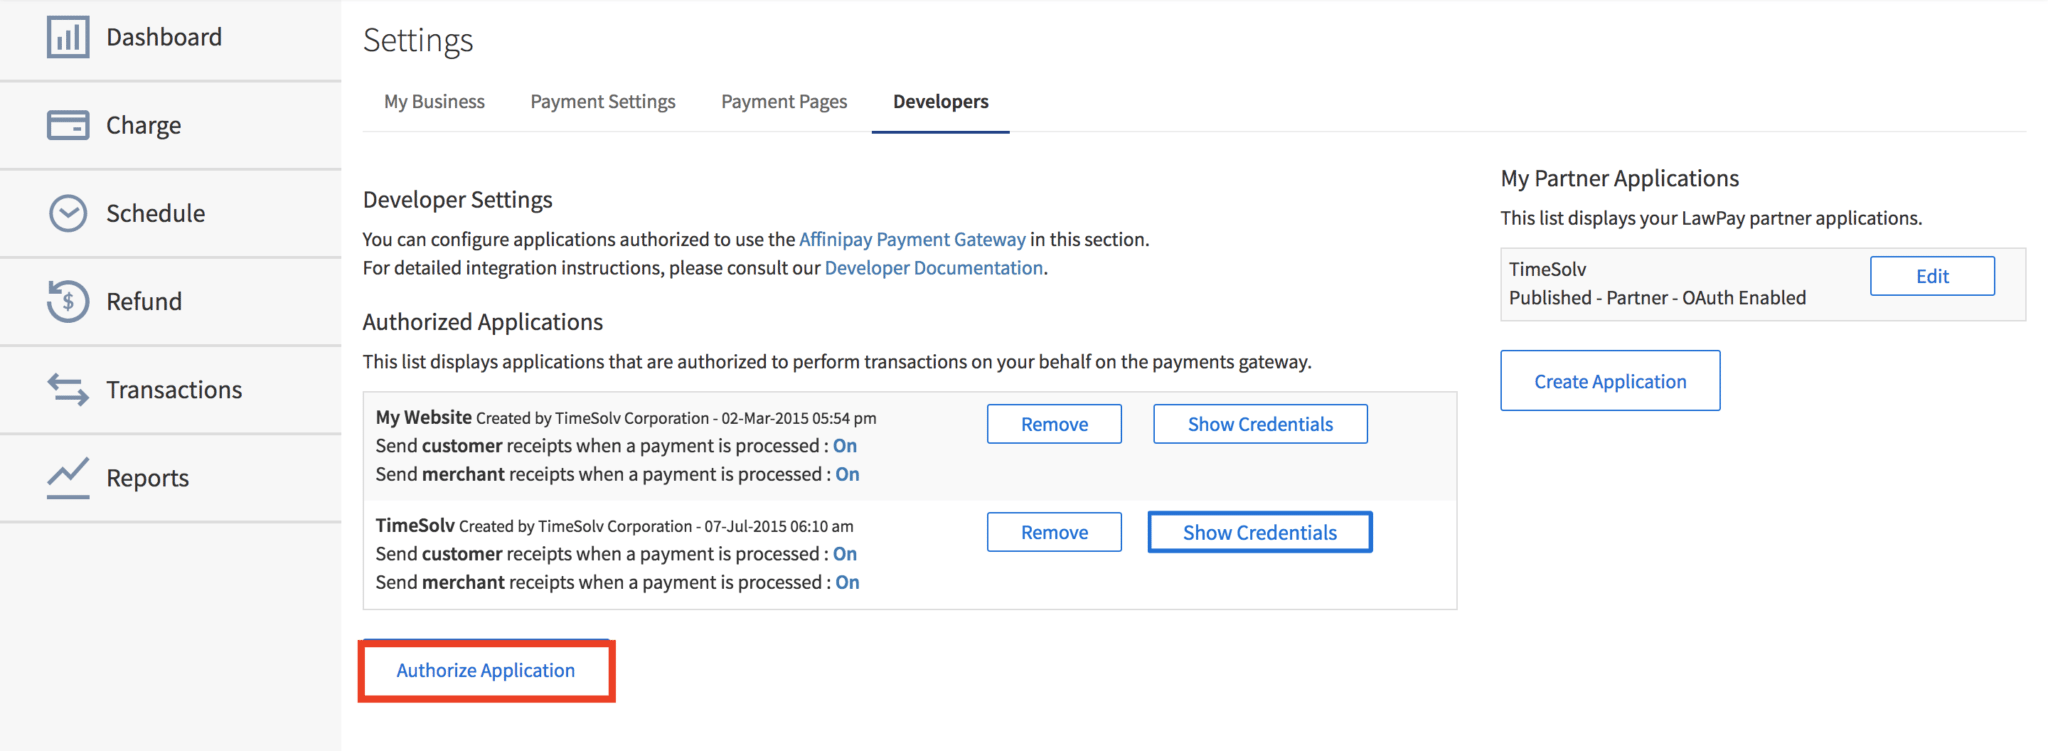Show Credentials for TimeSolv application

point(1259,532)
